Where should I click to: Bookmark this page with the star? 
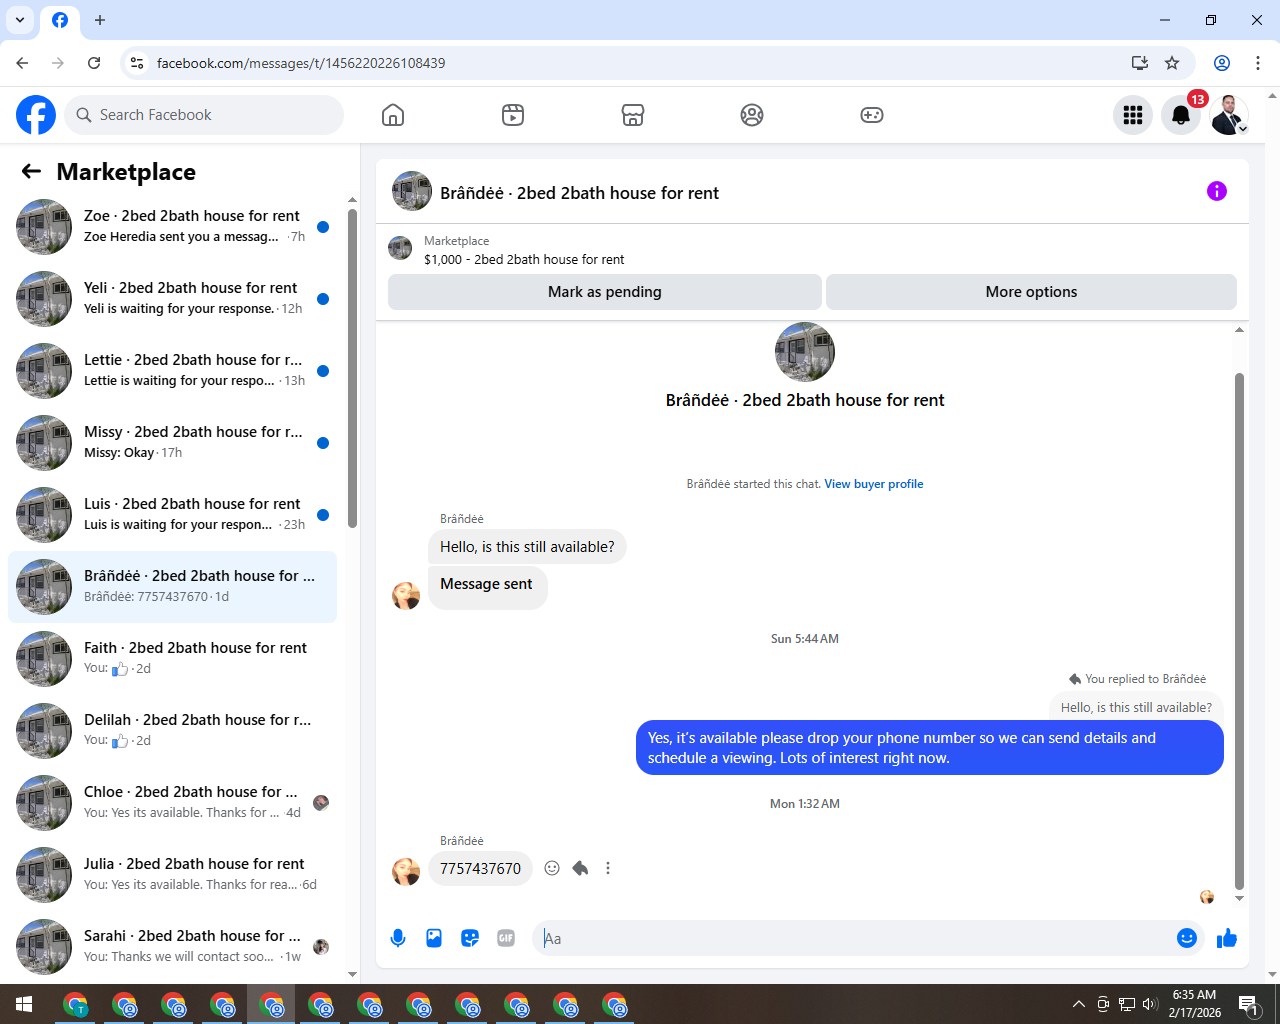coord(1172,63)
